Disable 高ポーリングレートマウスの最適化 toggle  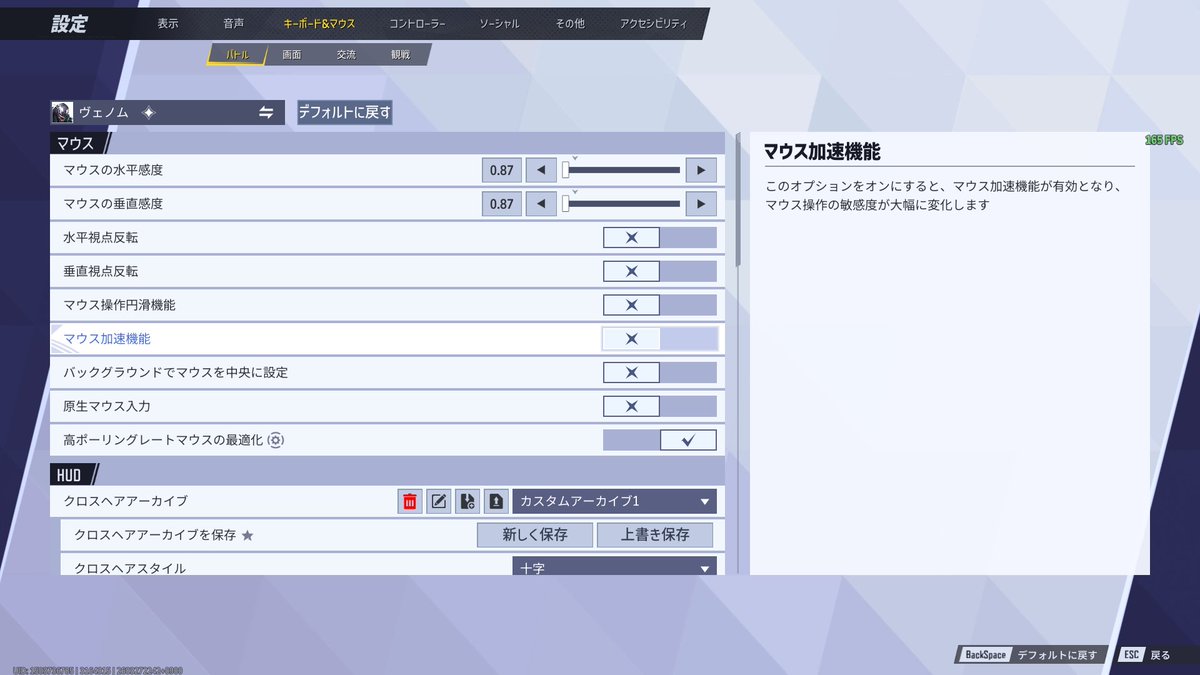coord(660,440)
